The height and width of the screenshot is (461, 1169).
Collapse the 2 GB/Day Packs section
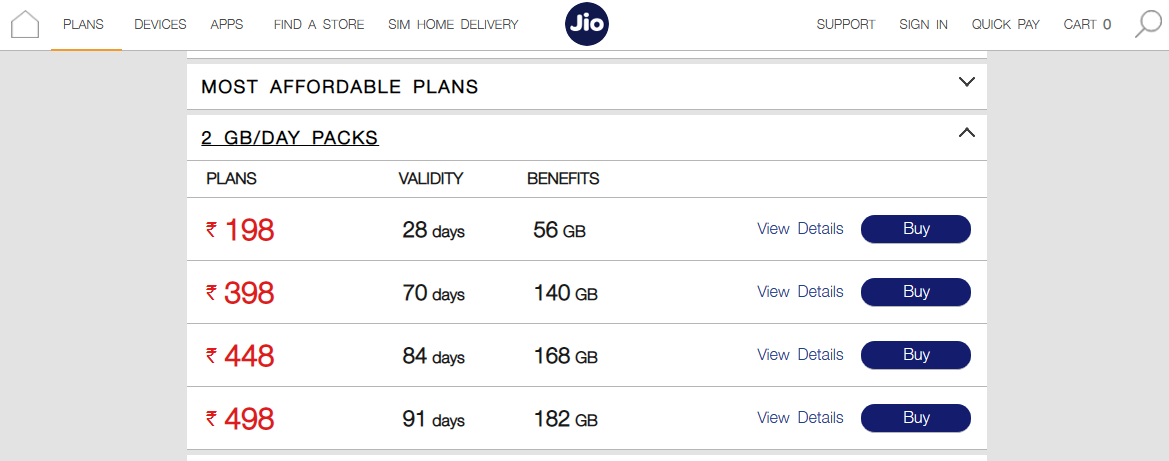966,133
